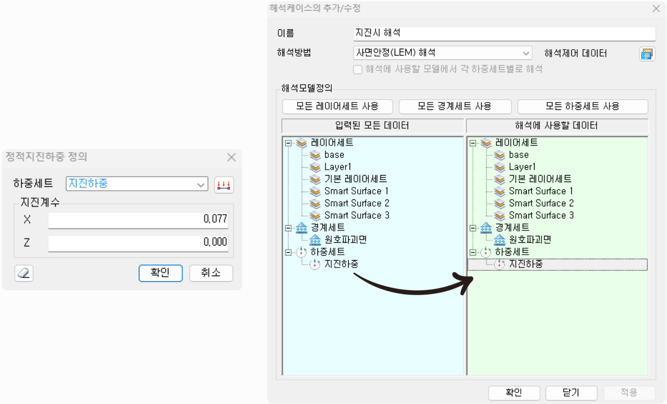Click Smart Surface 1 icon in right tree
This screenshot has width=667, height=404.
(499, 191)
